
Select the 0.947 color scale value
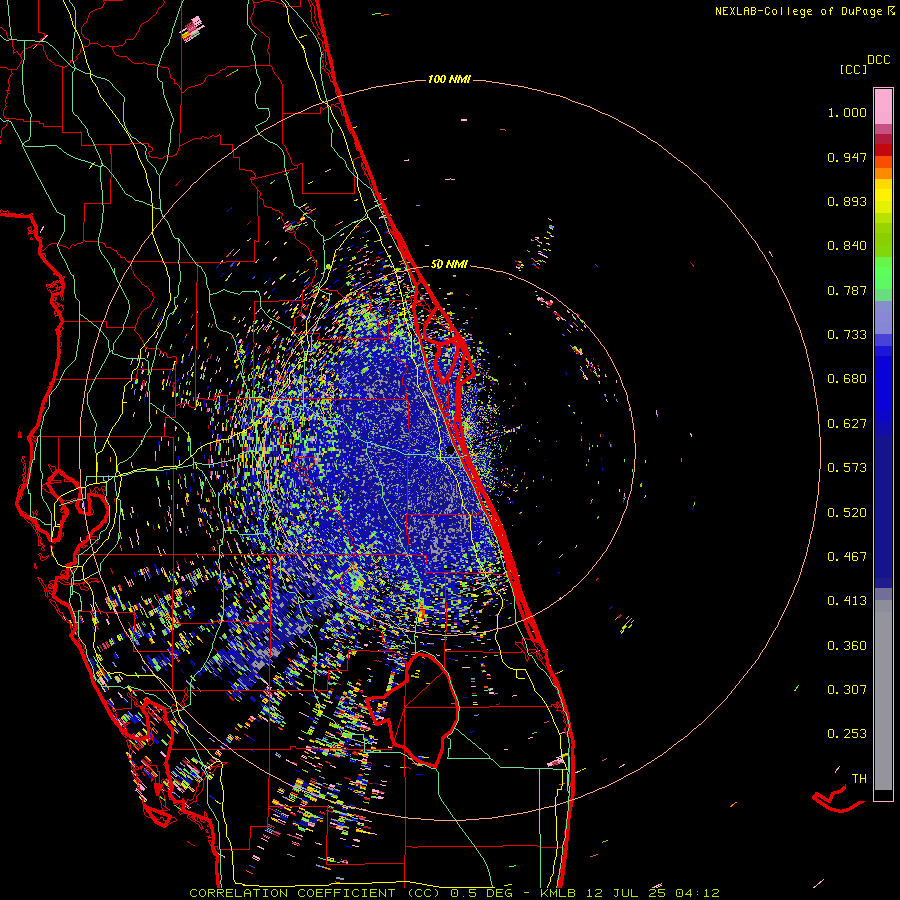[847, 157]
